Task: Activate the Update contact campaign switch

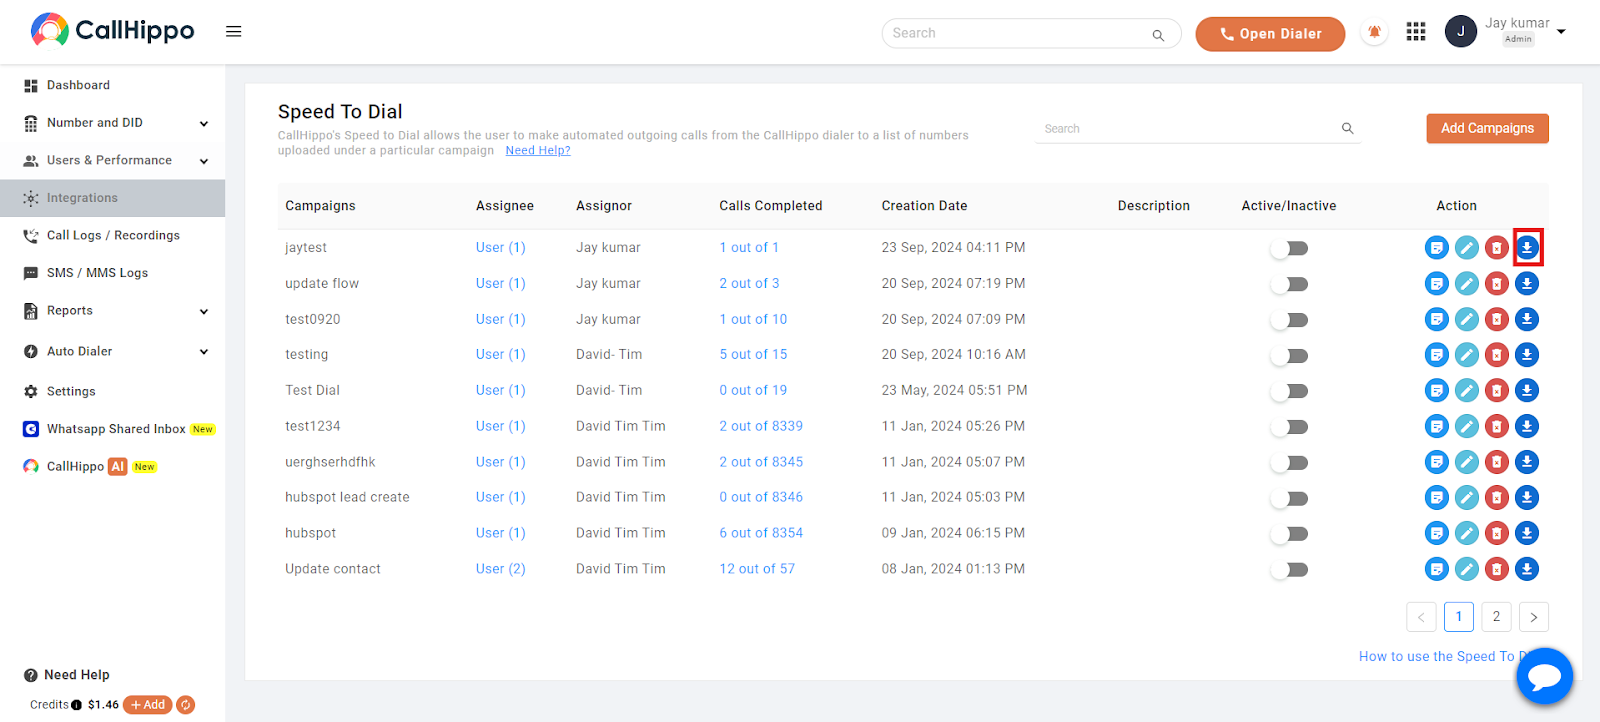Action: pos(1289,570)
